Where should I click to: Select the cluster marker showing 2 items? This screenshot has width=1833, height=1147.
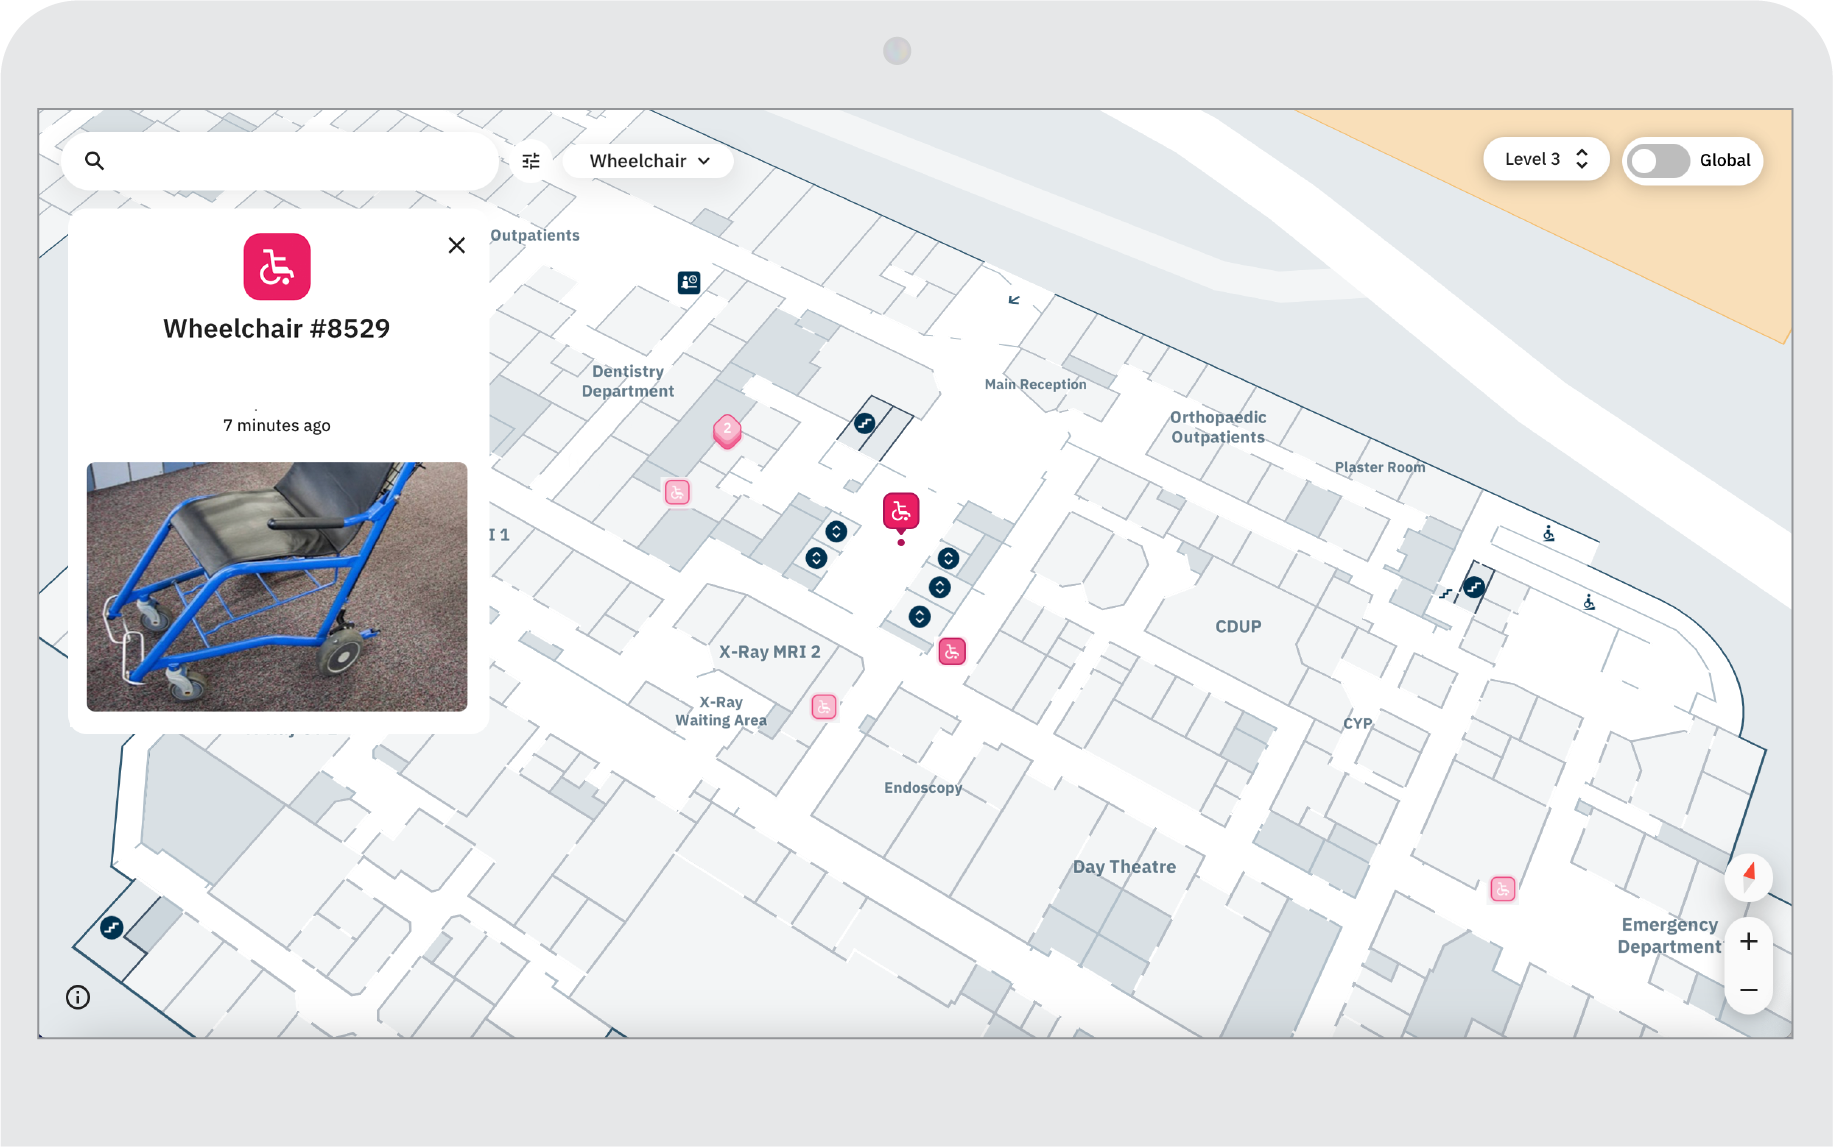tap(727, 430)
